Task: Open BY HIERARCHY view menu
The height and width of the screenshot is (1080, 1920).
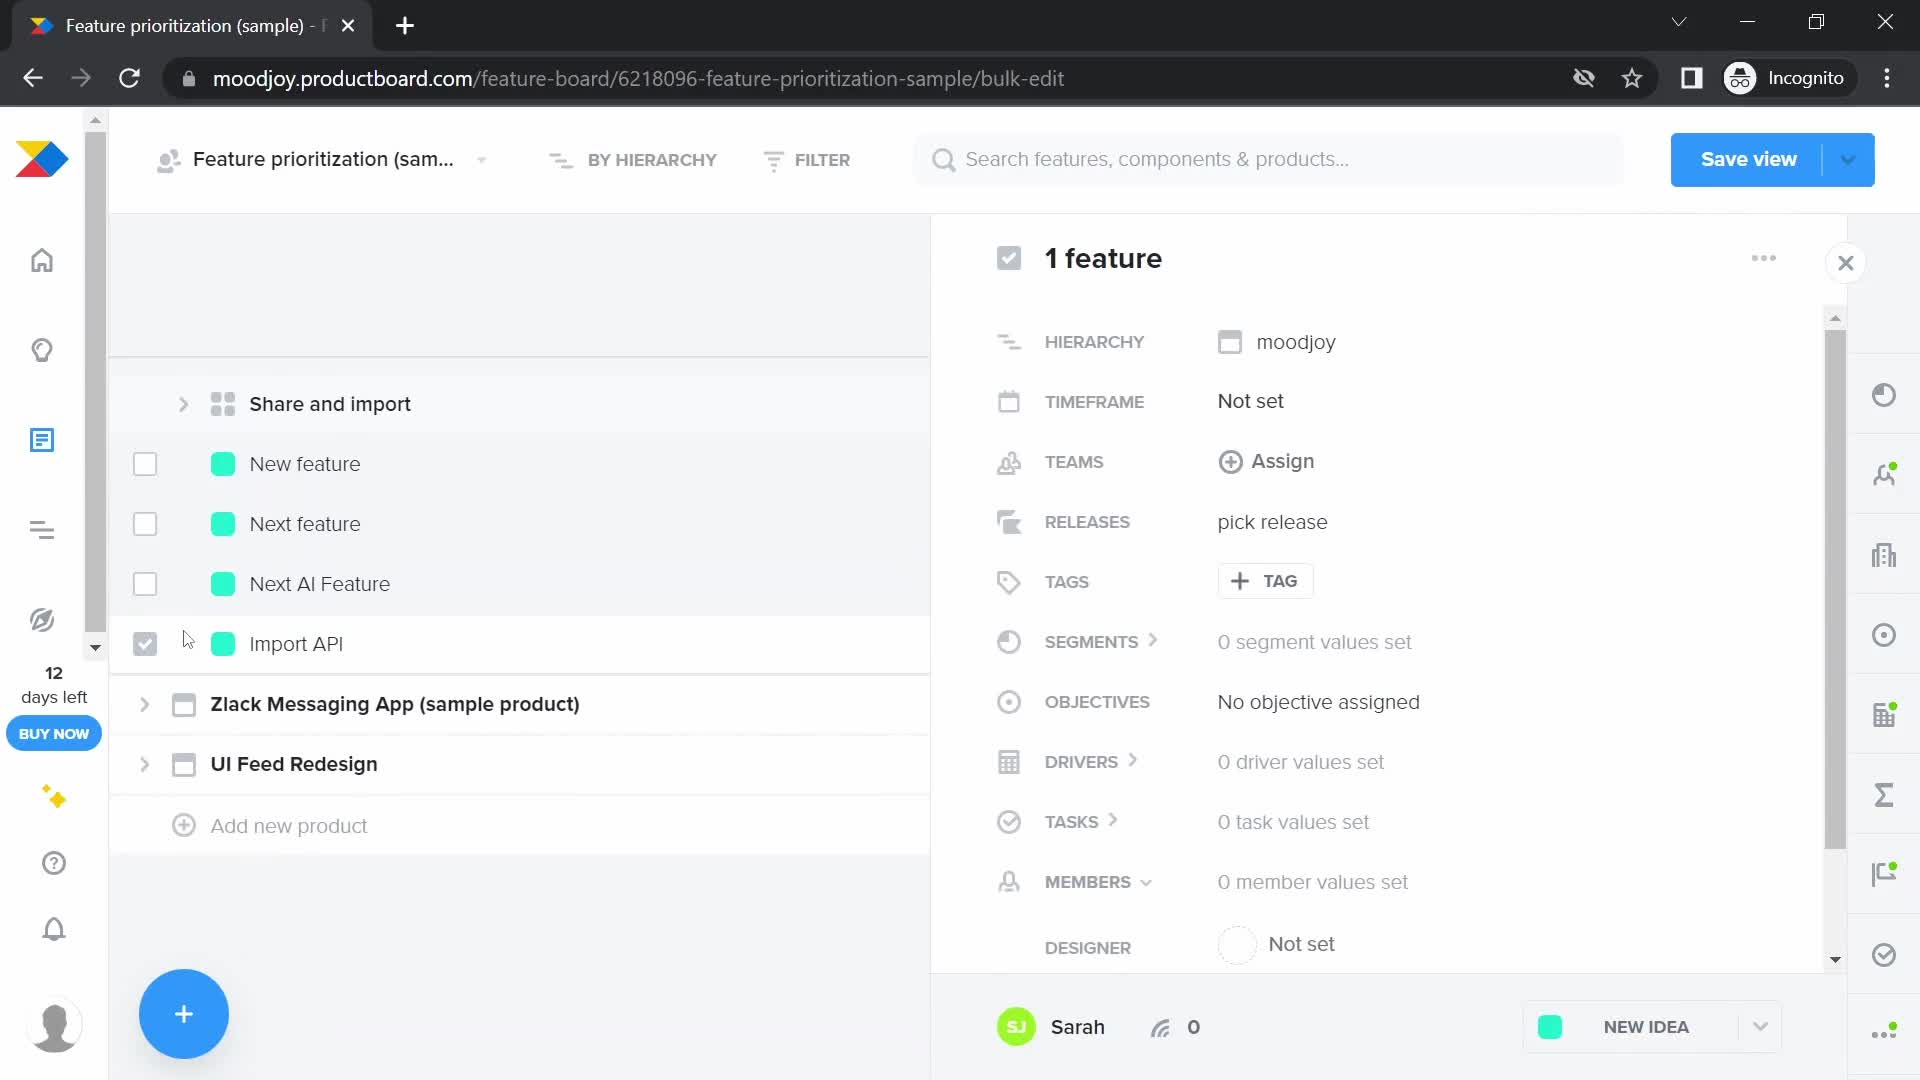Action: [x=634, y=160]
